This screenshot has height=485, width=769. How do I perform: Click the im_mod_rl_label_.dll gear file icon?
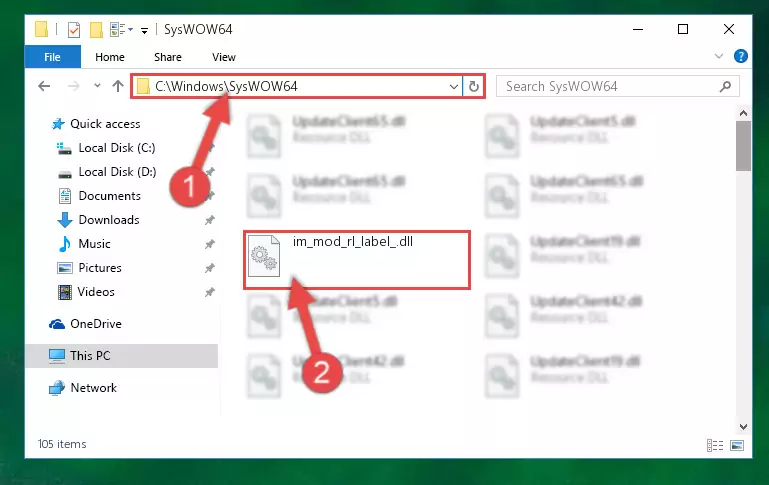(x=264, y=255)
